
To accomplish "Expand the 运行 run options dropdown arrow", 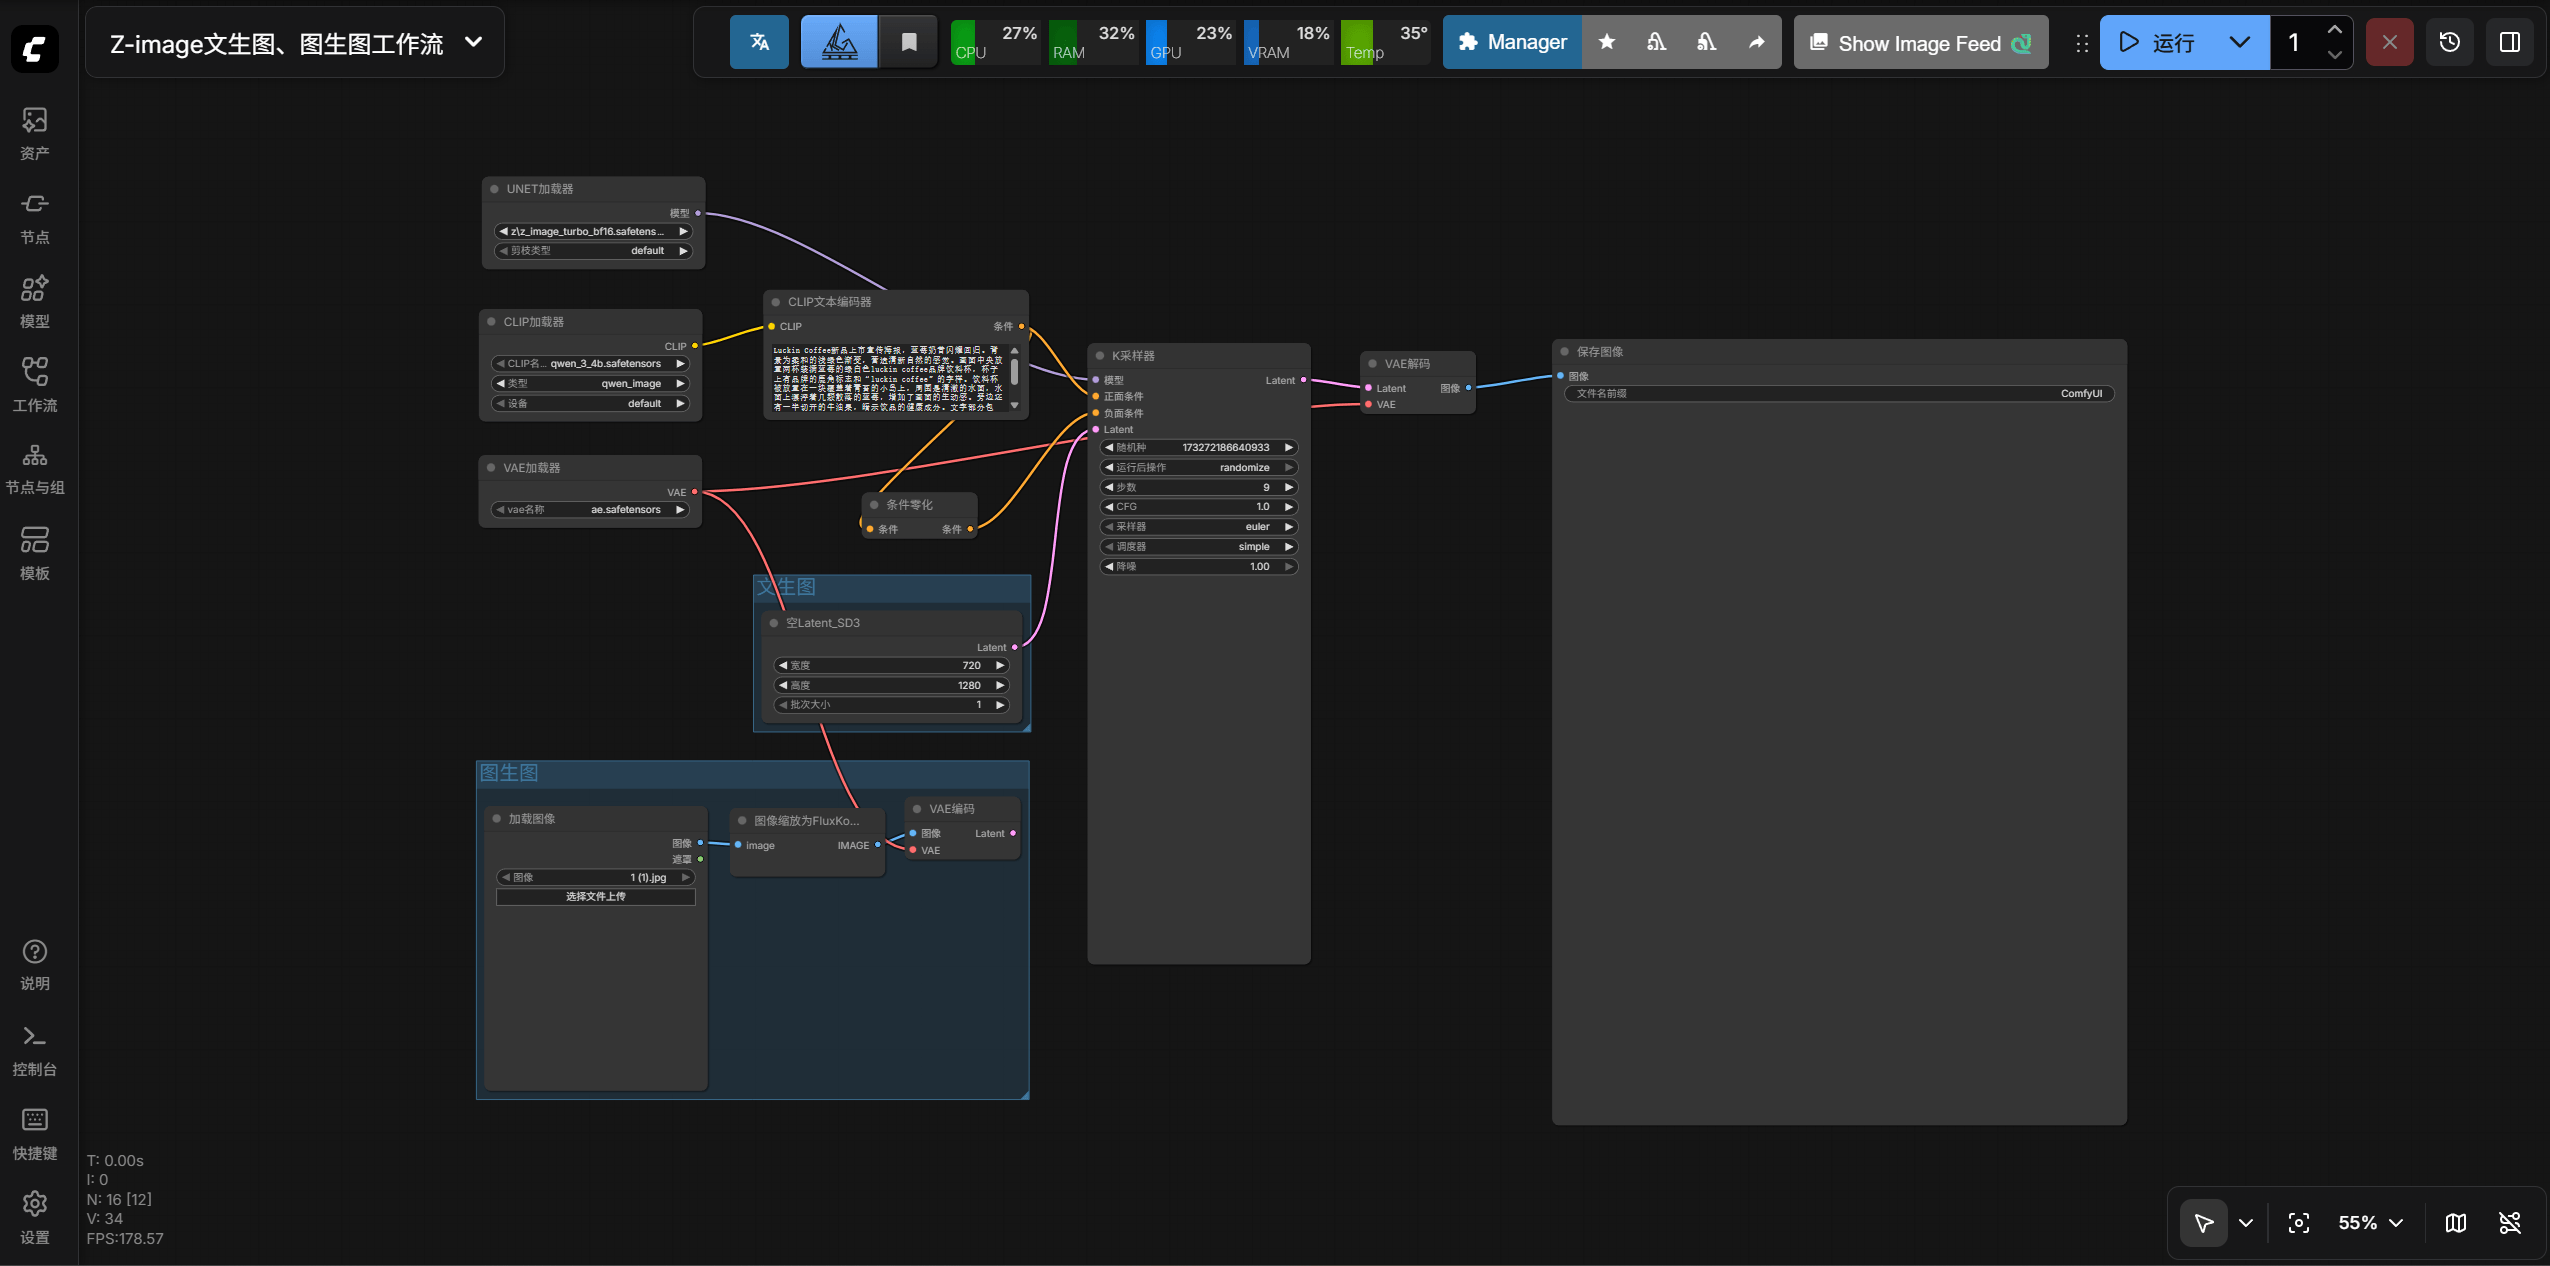I will point(2239,42).
